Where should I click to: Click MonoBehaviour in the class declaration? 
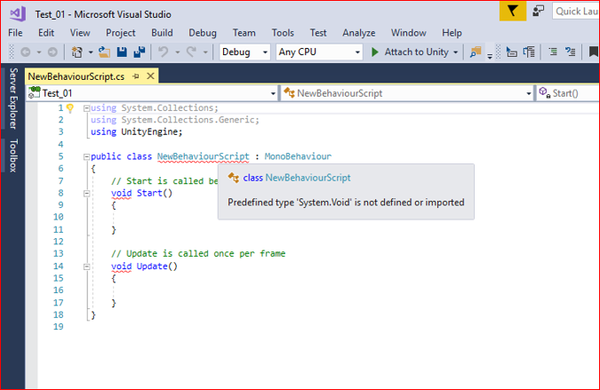[x=298, y=156]
